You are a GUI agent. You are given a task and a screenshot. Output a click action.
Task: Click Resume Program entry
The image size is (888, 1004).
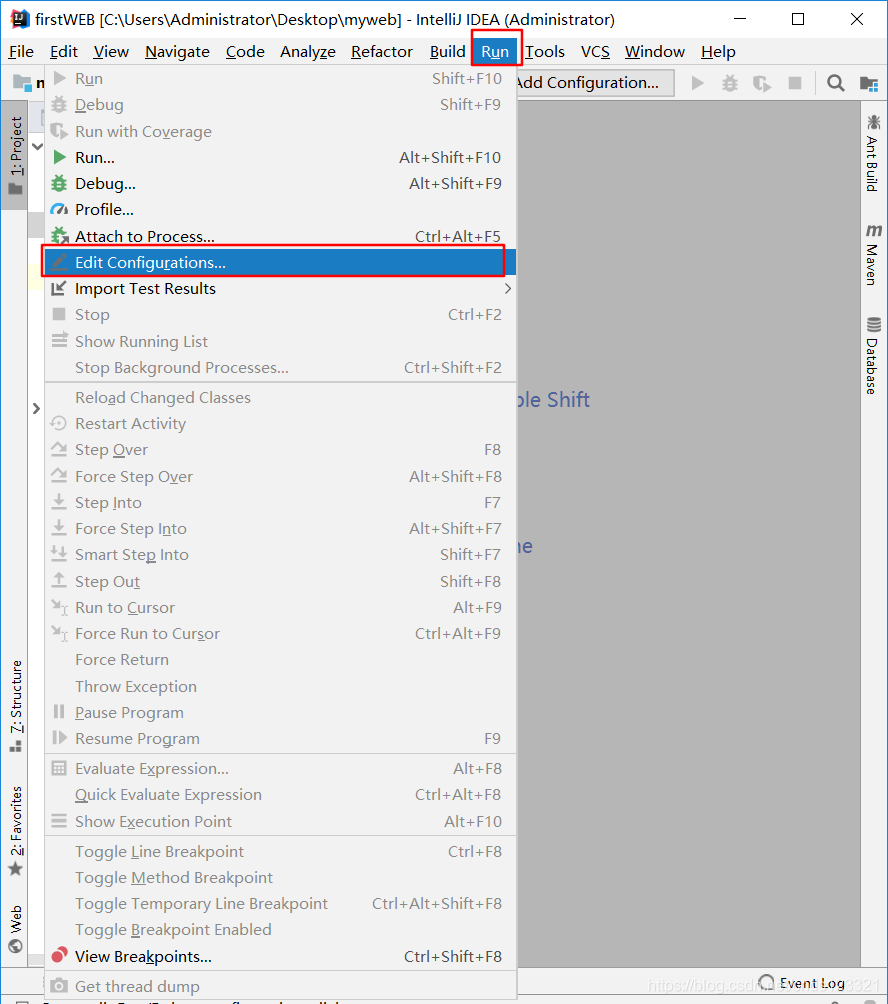tap(280, 739)
